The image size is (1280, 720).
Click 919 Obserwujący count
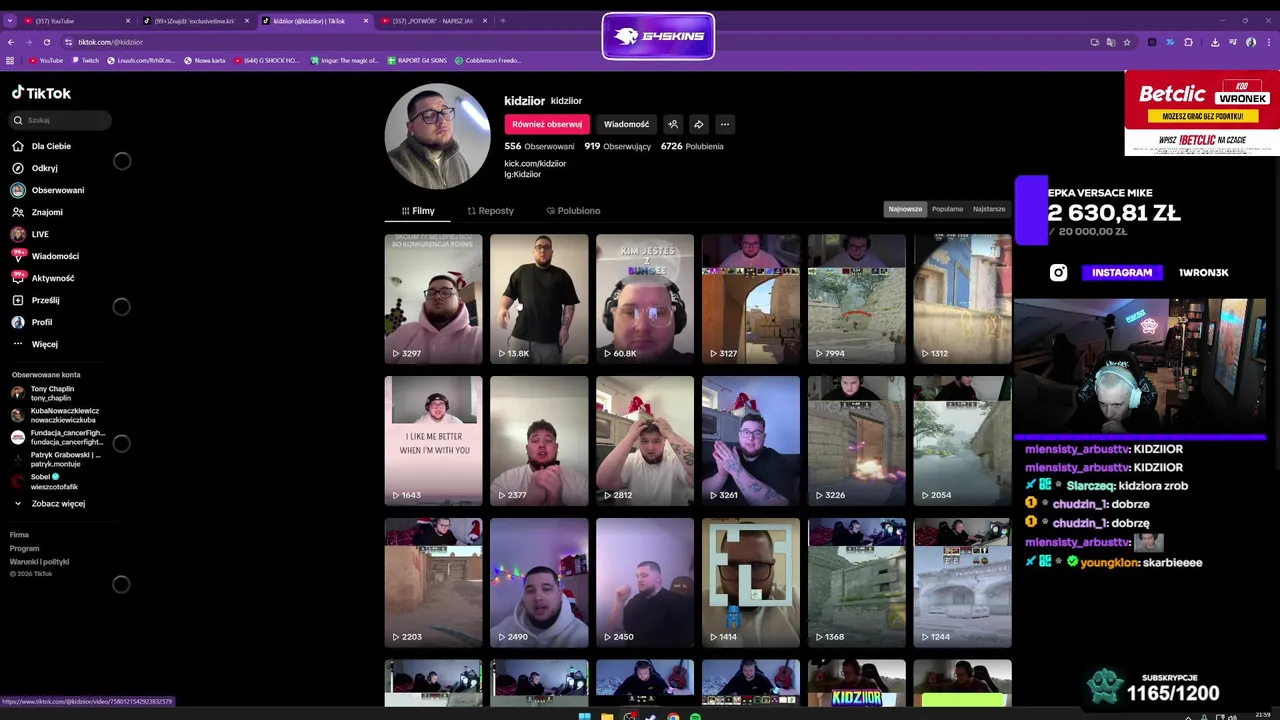point(617,146)
